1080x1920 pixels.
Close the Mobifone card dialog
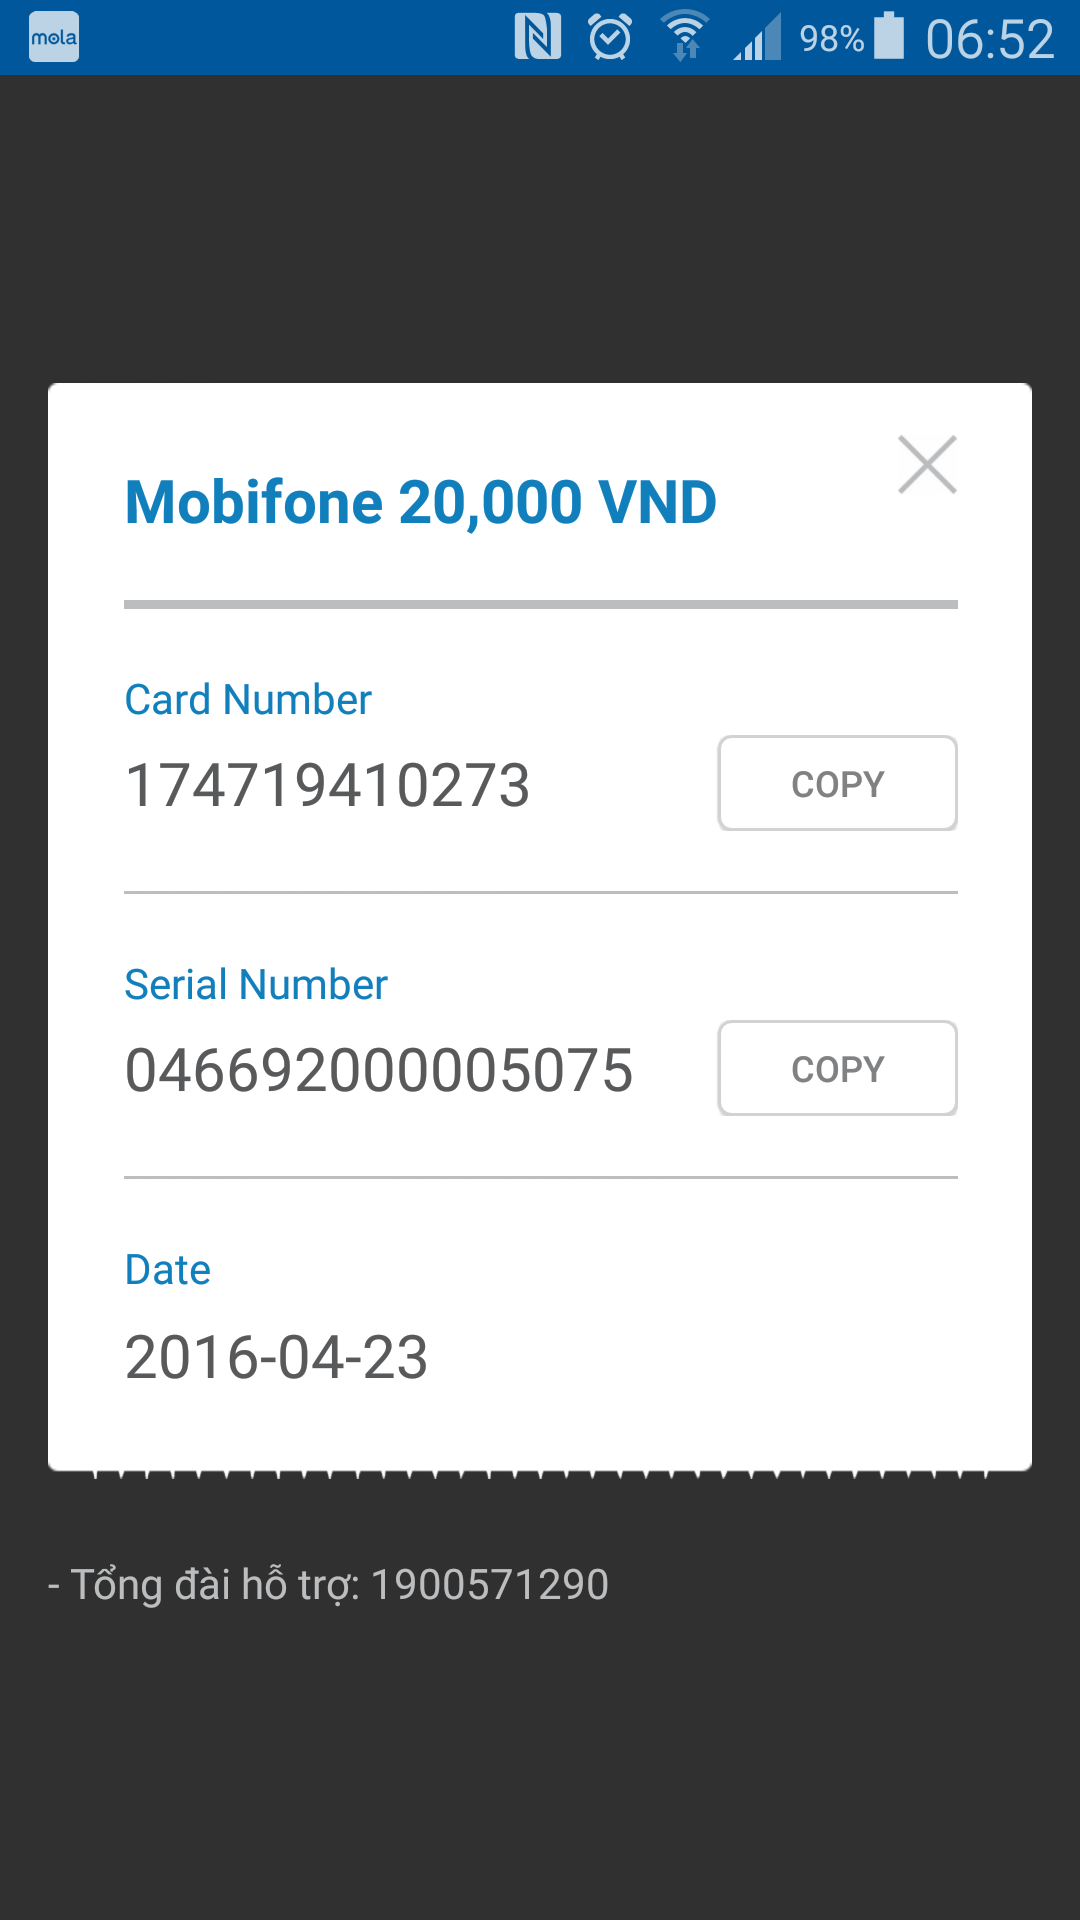point(927,465)
